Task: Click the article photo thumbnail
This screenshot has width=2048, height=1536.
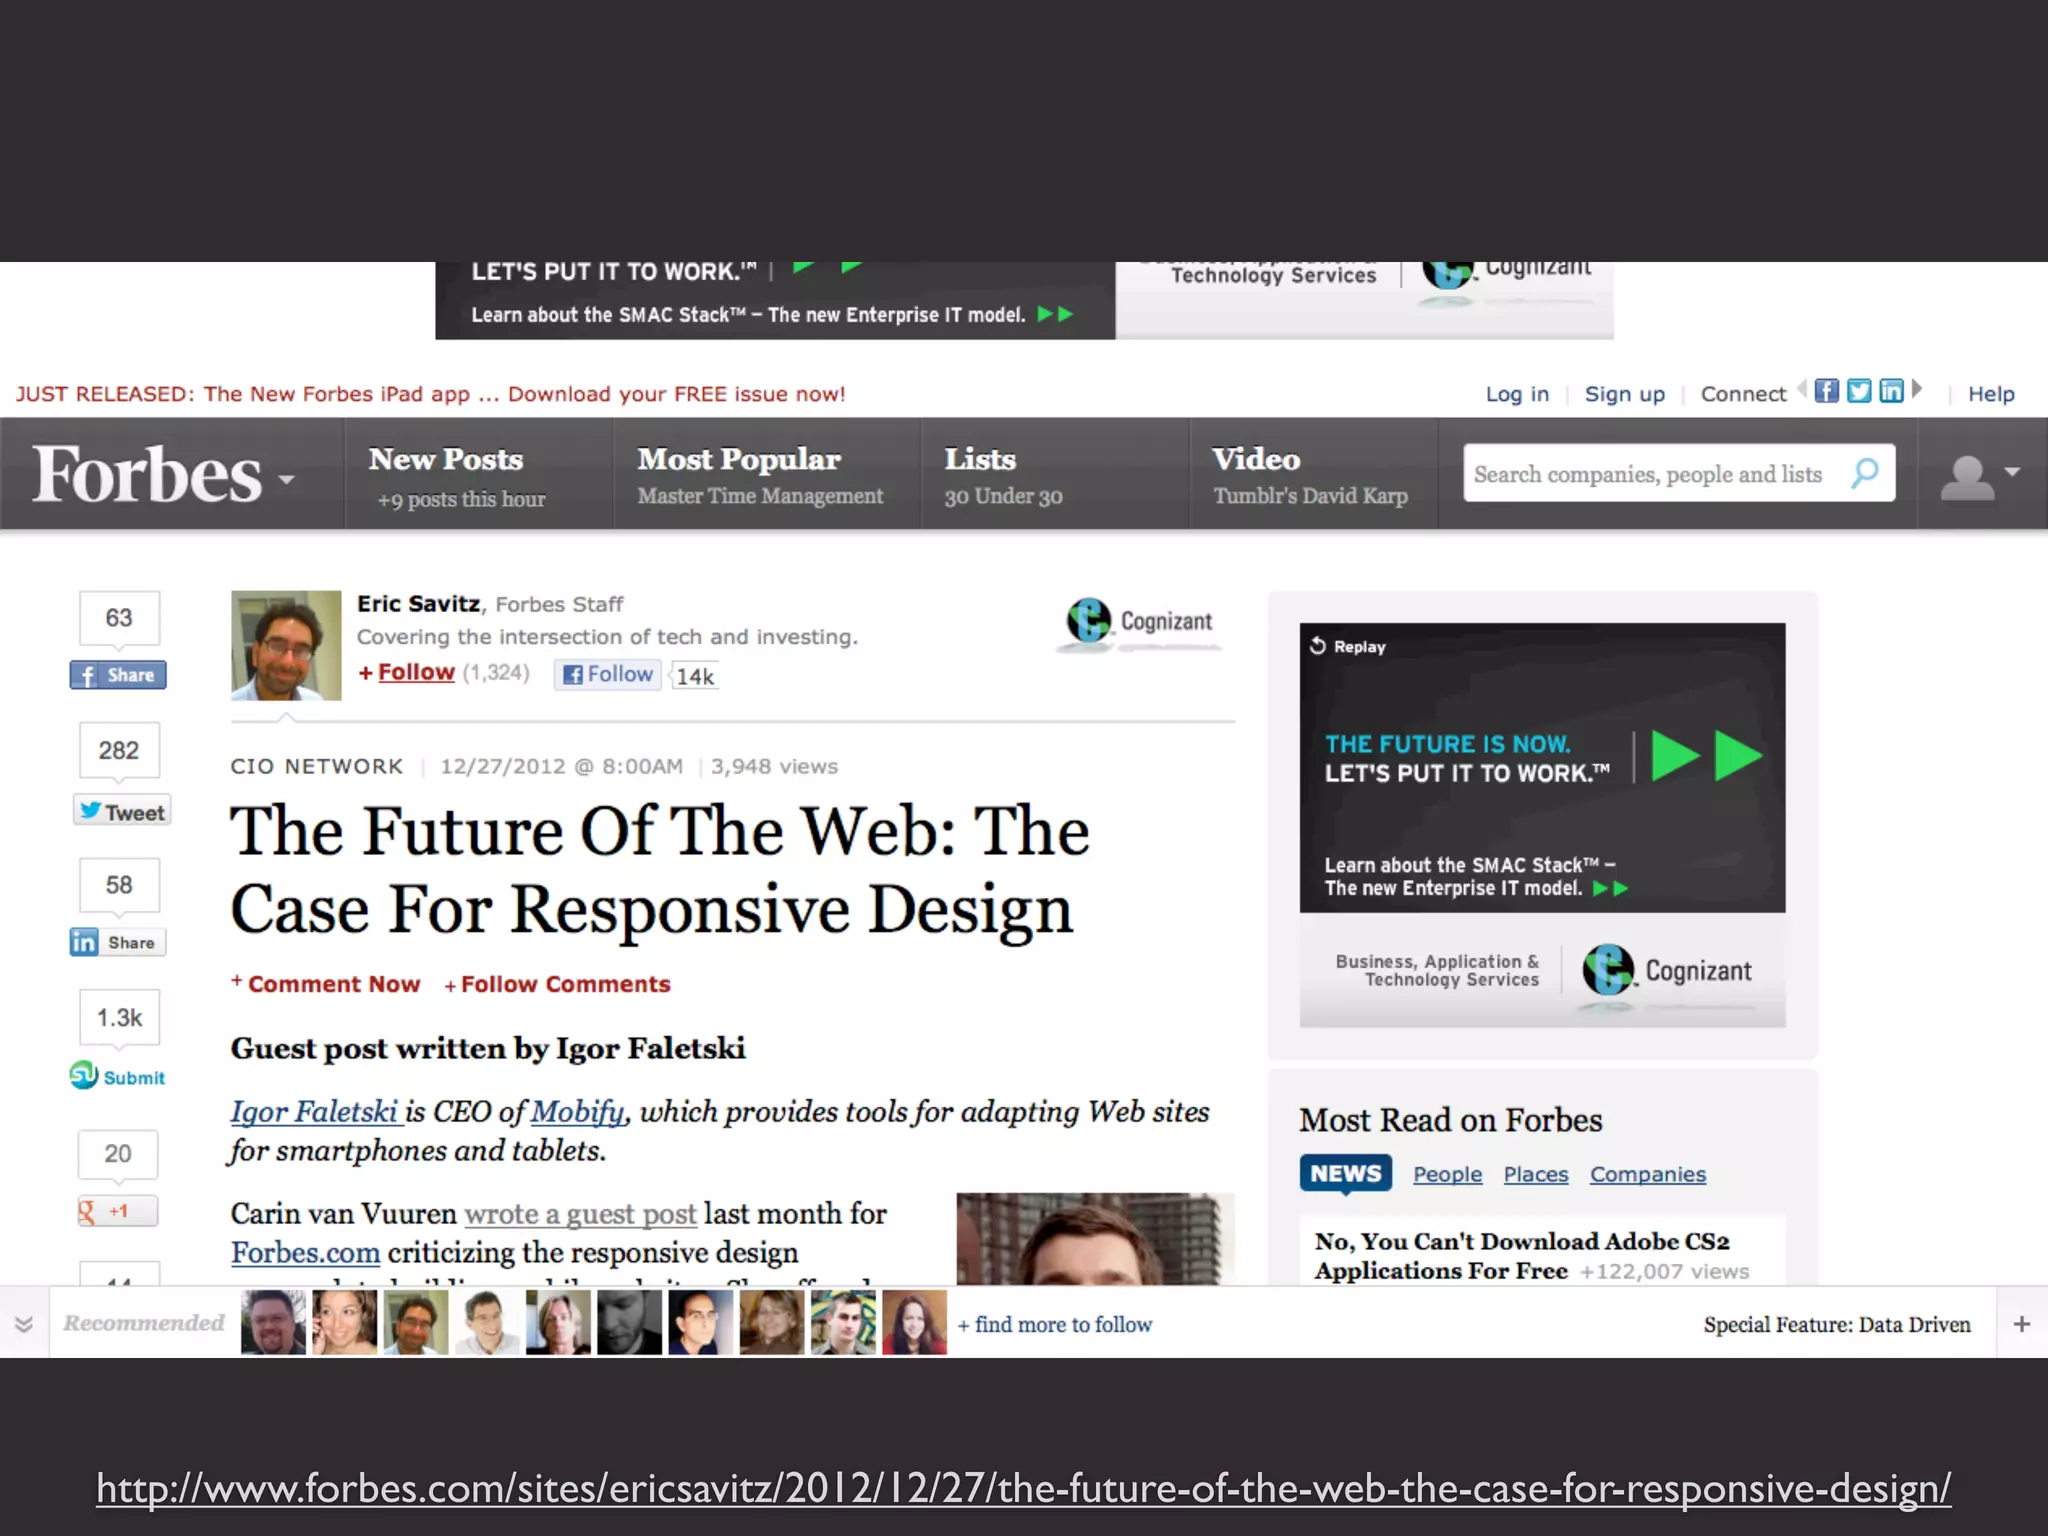Action: point(1095,1238)
